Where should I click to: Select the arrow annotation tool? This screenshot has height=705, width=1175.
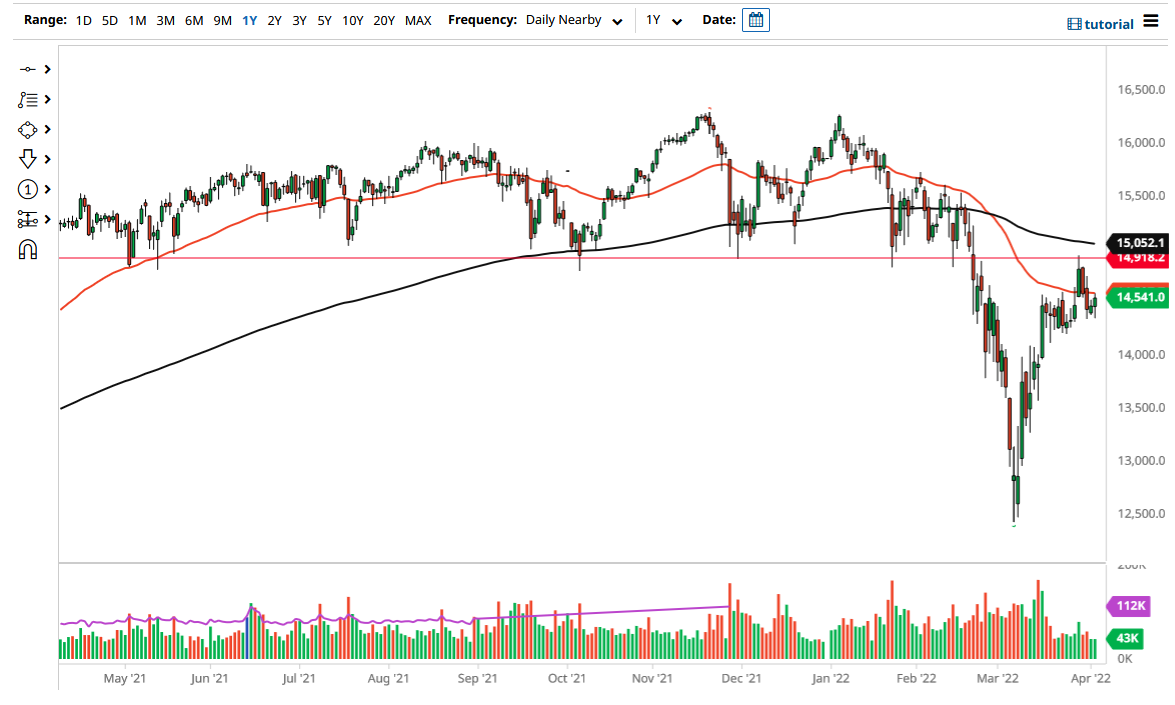tap(28, 159)
